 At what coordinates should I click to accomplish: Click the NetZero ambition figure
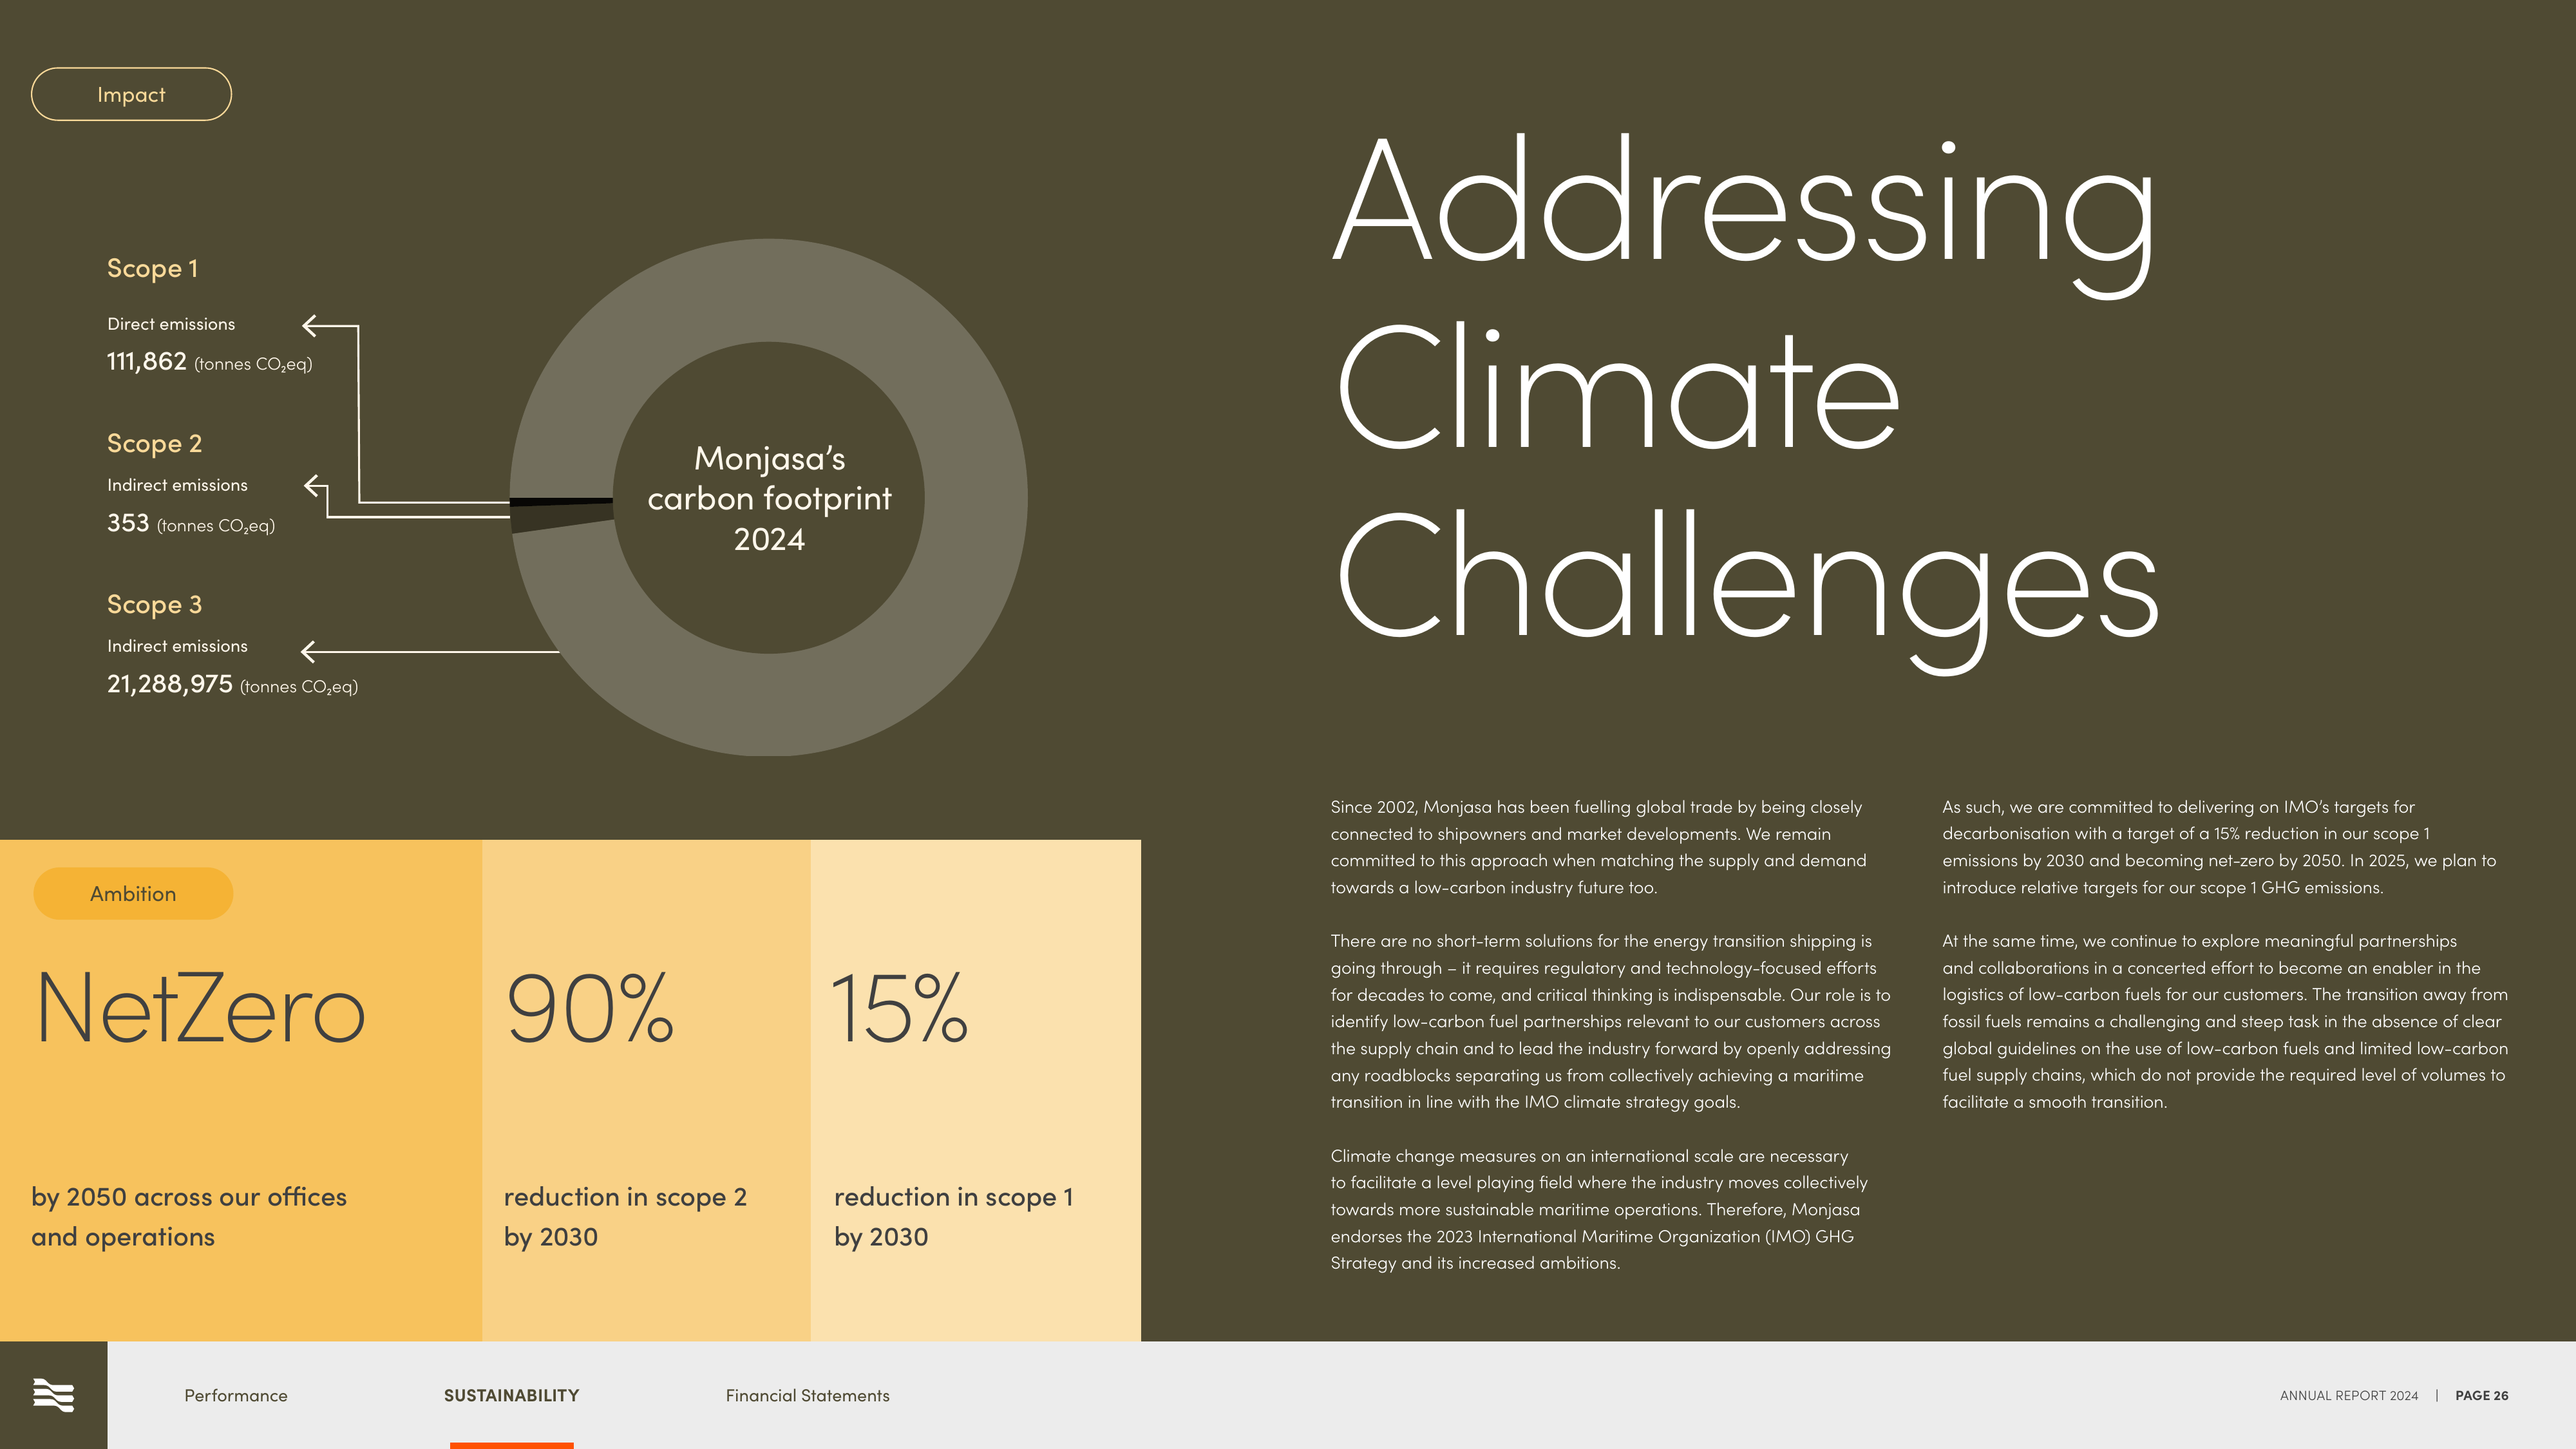point(201,1008)
